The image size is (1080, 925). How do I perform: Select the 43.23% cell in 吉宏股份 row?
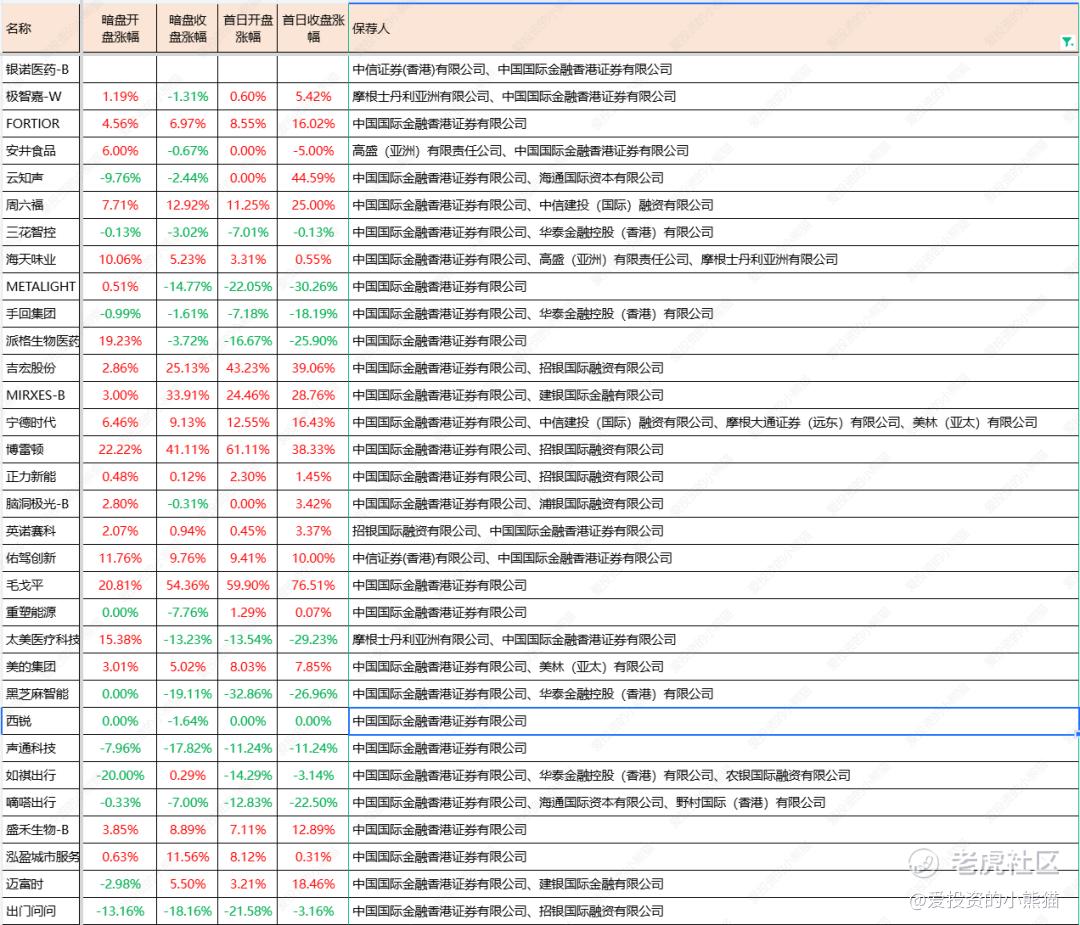[248, 368]
